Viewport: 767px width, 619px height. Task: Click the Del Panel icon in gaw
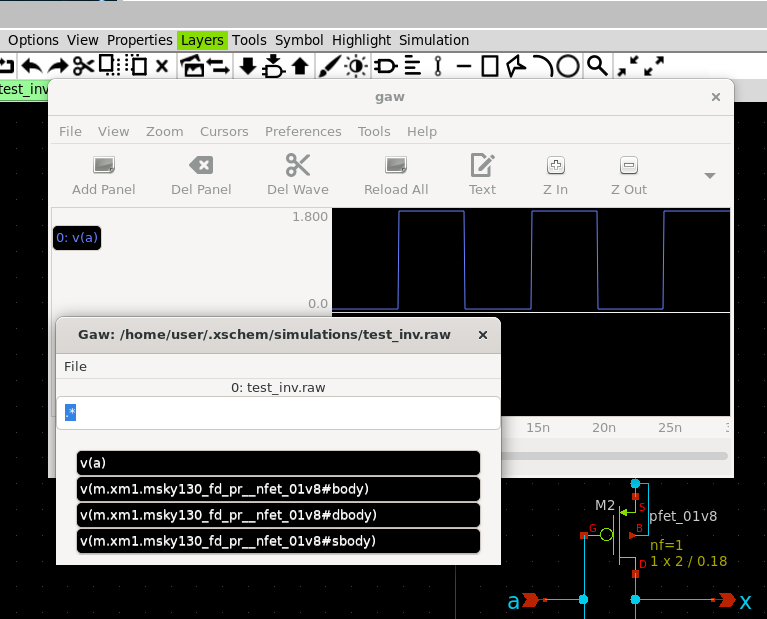(x=200, y=165)
